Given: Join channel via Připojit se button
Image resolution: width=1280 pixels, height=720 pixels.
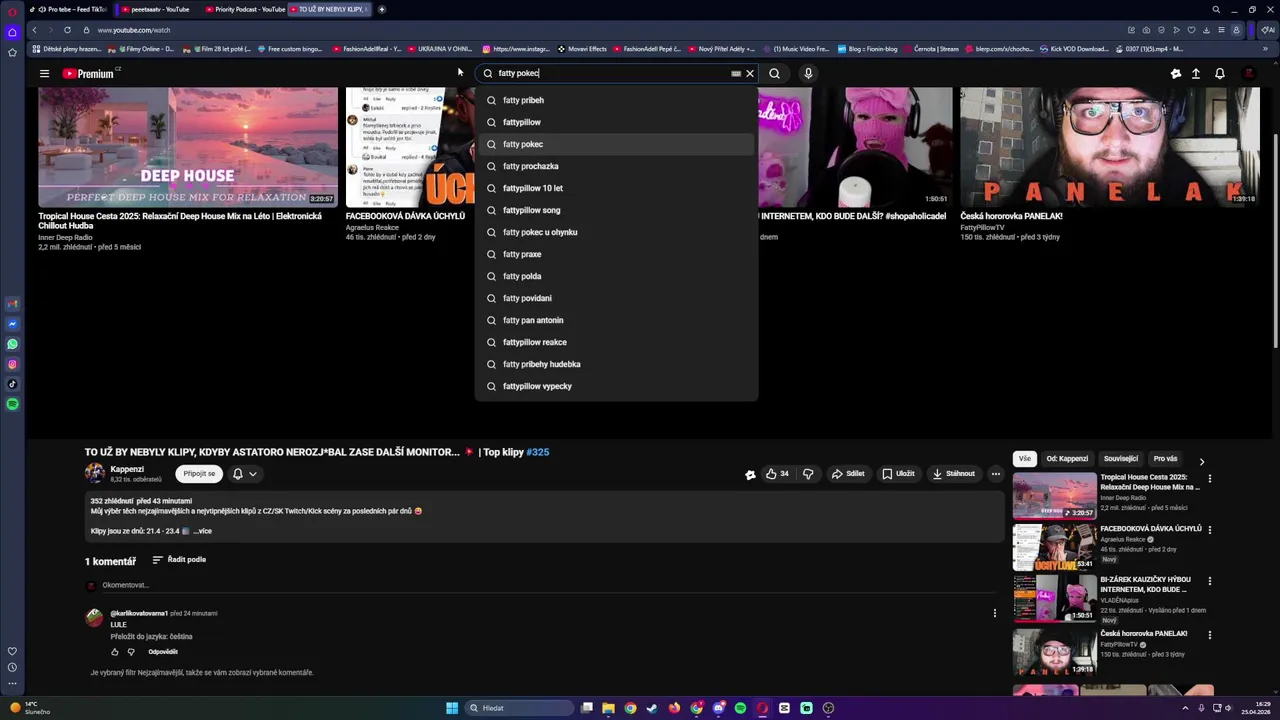Looking at the screenshot, I should point(199,474).
